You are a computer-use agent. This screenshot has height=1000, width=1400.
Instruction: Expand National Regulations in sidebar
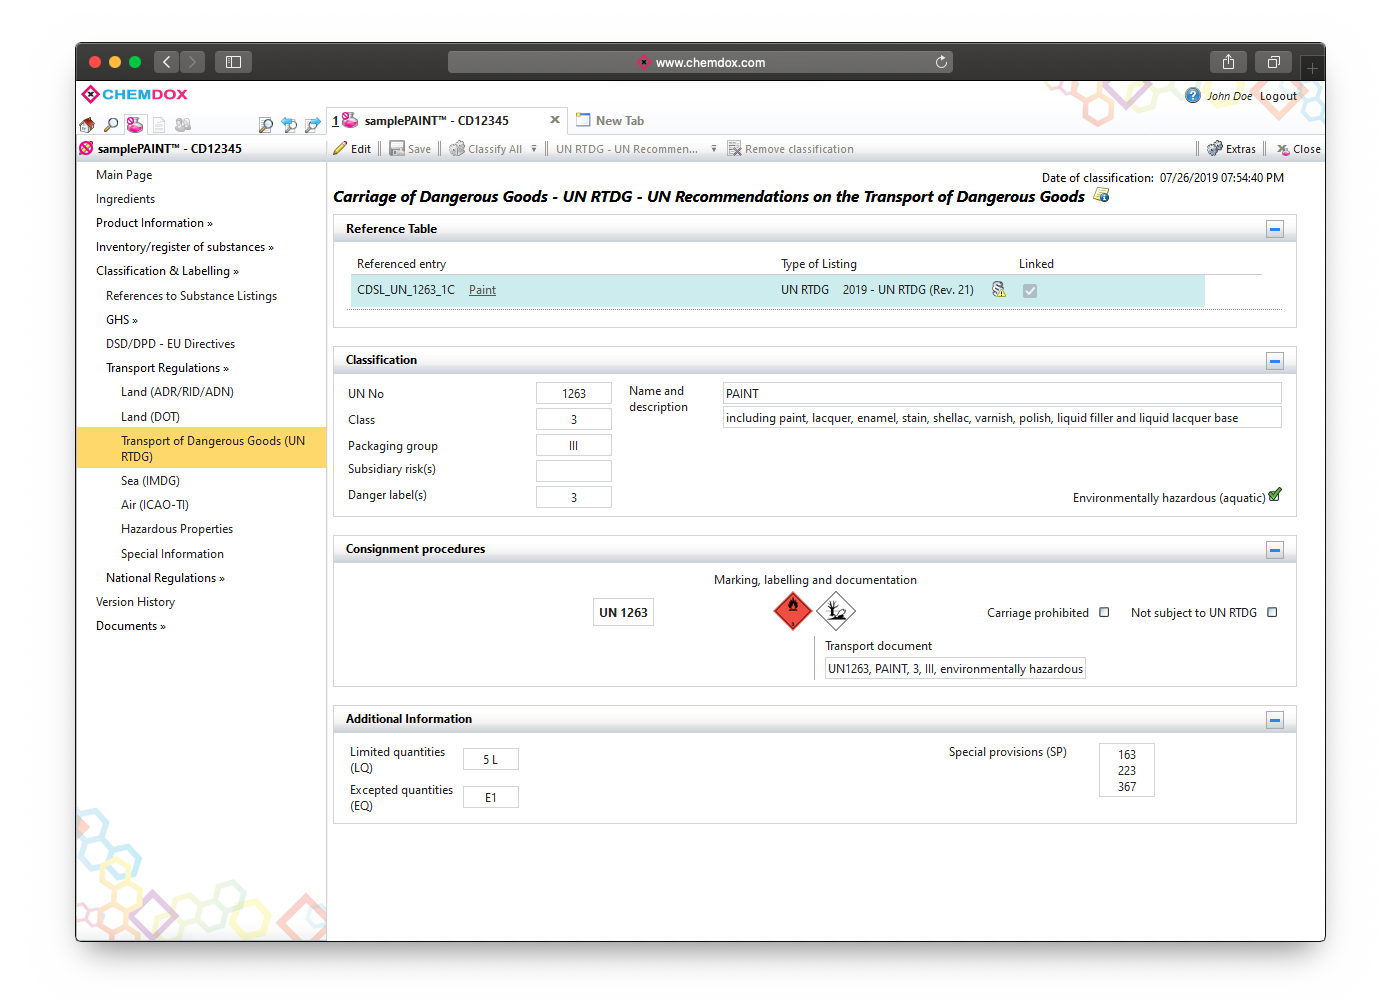coord(165,578)
